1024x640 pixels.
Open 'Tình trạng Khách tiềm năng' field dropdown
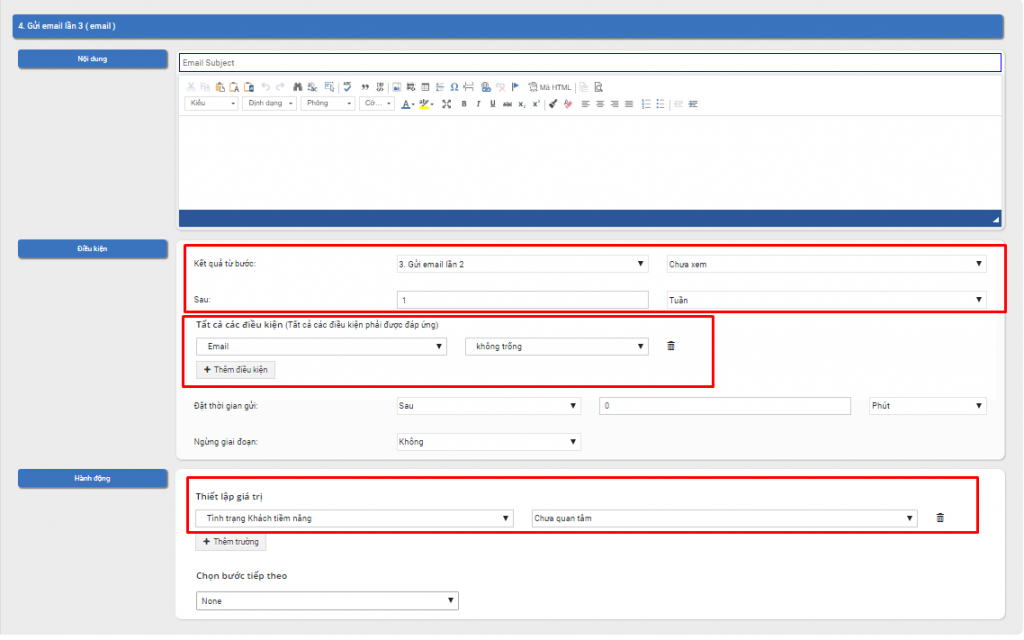coord(355,518)
